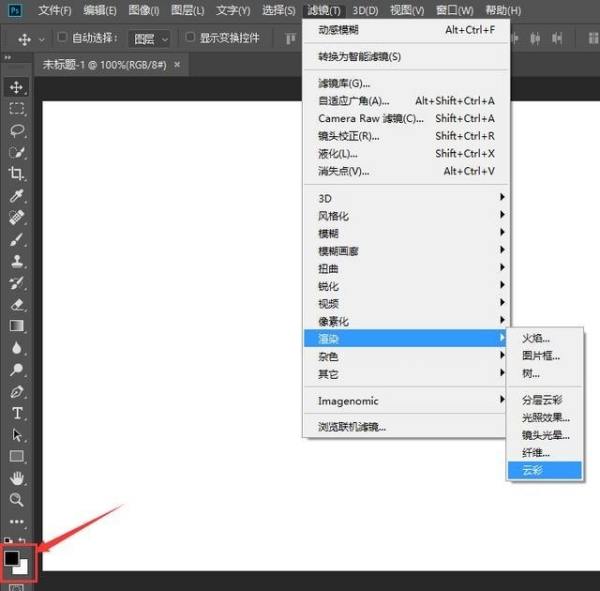The image size is (600, 591).
Task: Expand the 像素化 submenu
Action: click(405, 321)
